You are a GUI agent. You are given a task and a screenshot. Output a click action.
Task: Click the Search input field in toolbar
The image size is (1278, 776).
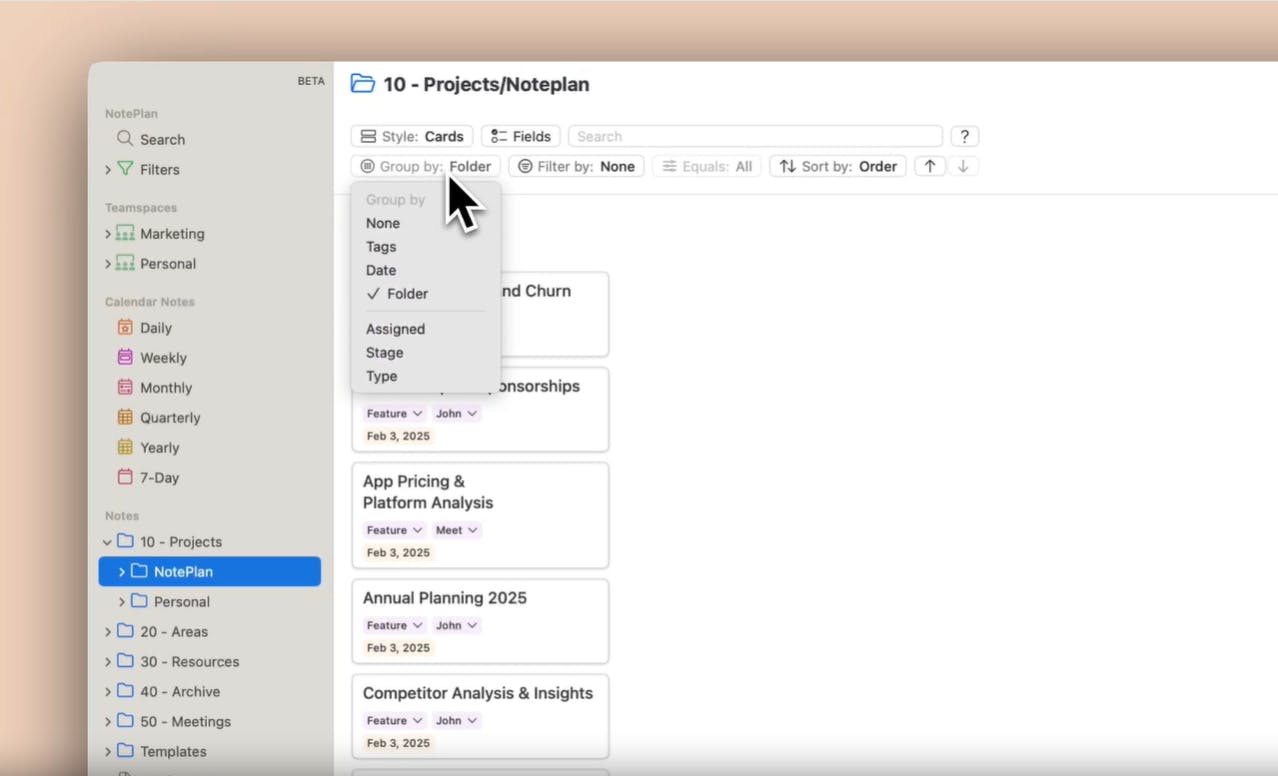pos(755,136)
